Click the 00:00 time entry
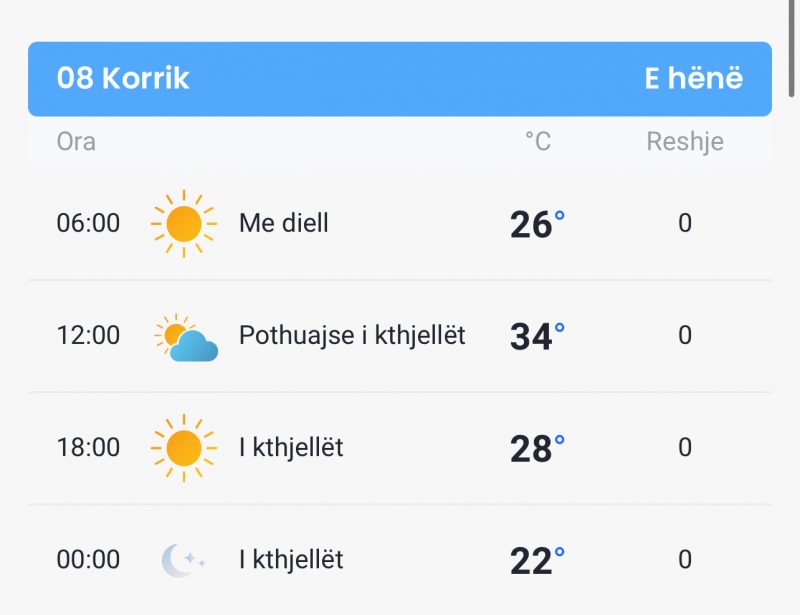The image size is (800, 615). tap(88, 559)
